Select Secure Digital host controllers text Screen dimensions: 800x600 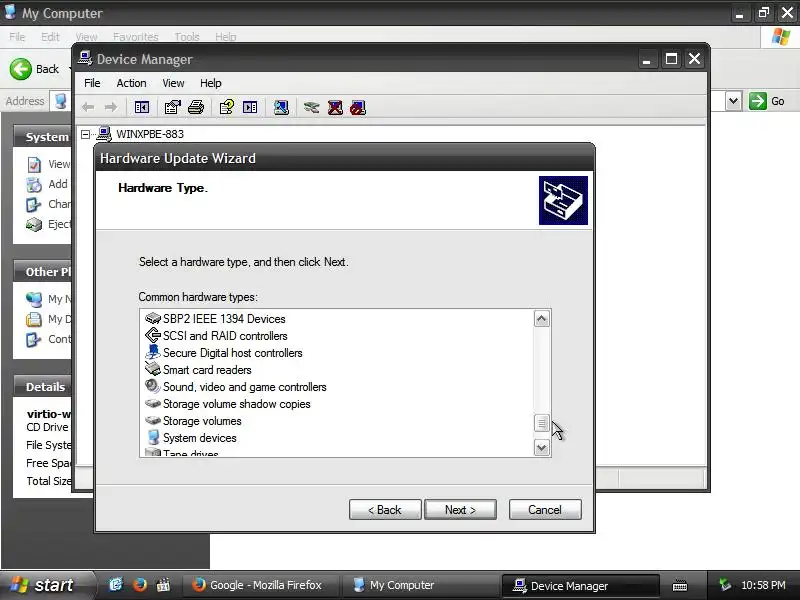pyautogui.click(x=233, y=353)
